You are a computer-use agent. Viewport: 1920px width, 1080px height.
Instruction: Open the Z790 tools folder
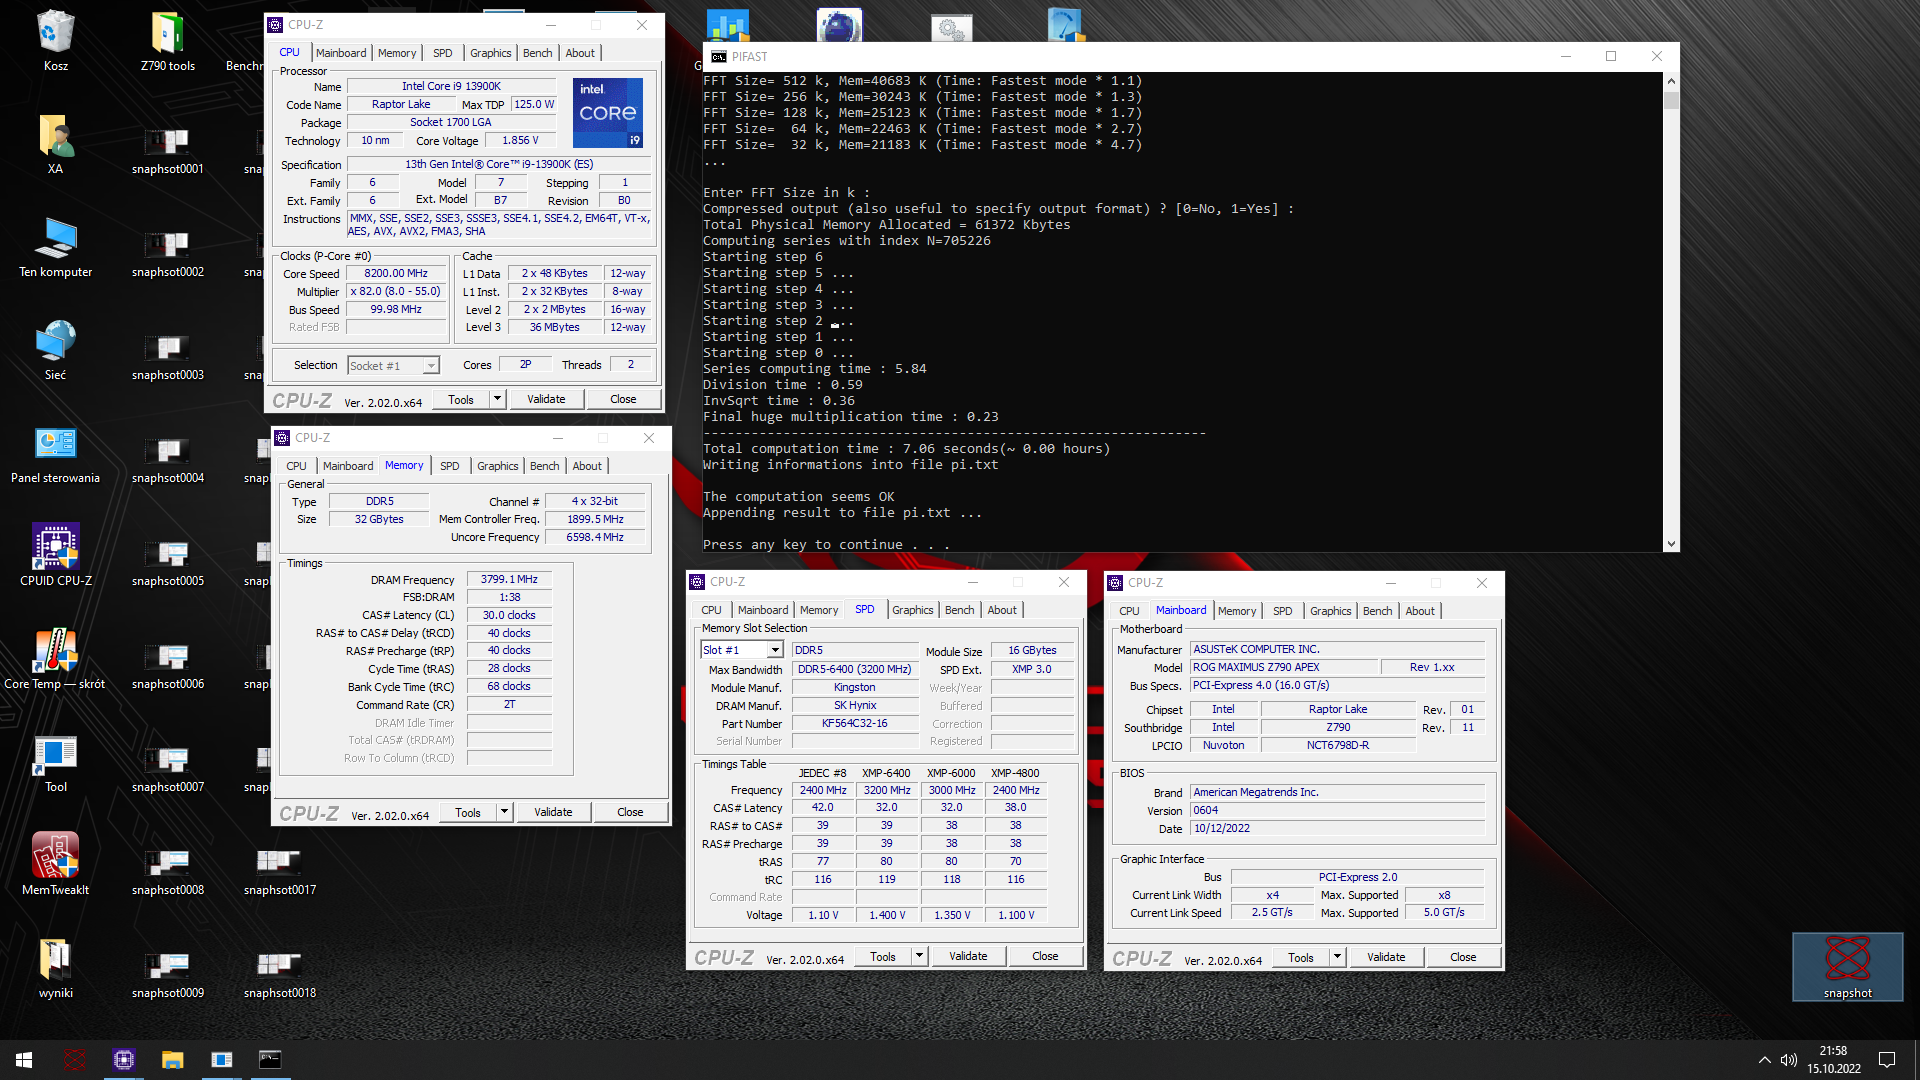[168, 41]
